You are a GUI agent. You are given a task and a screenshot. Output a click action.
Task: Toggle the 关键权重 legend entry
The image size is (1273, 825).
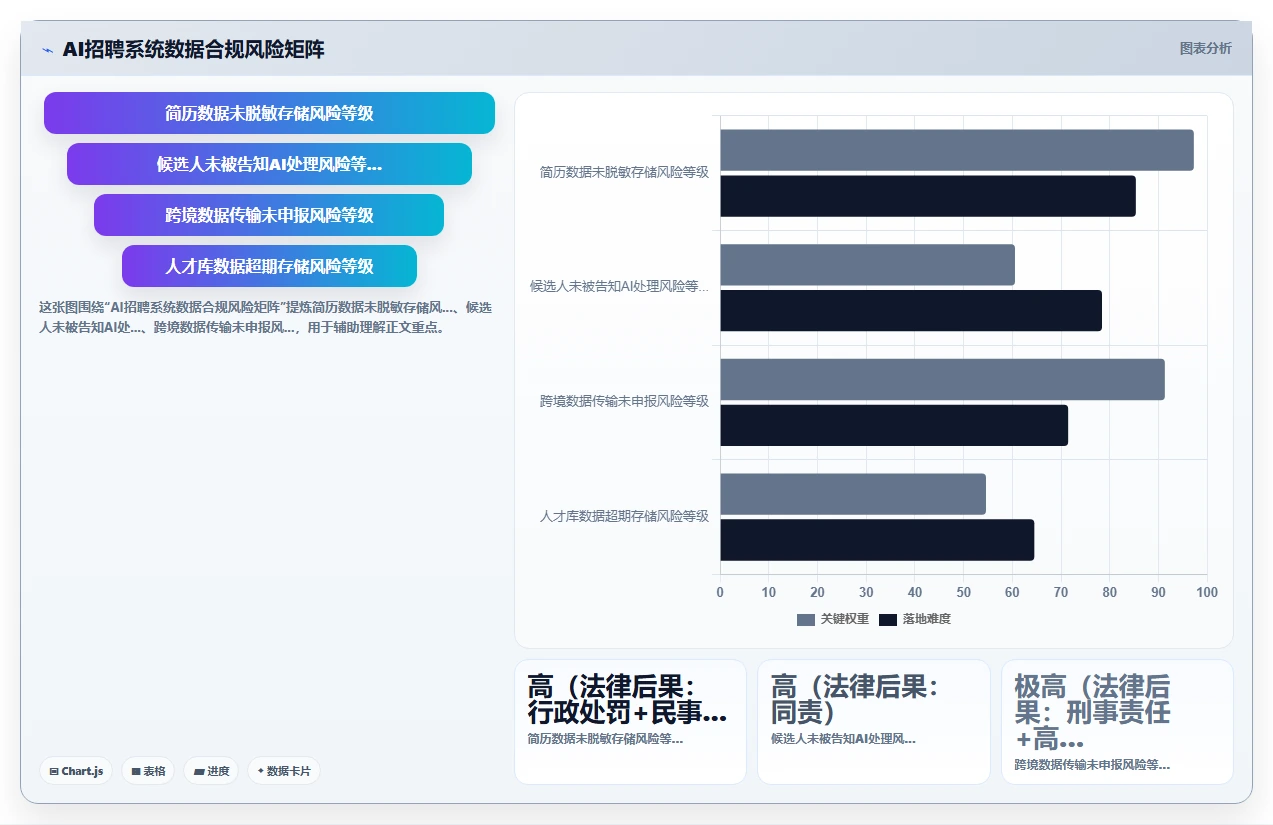833,619
